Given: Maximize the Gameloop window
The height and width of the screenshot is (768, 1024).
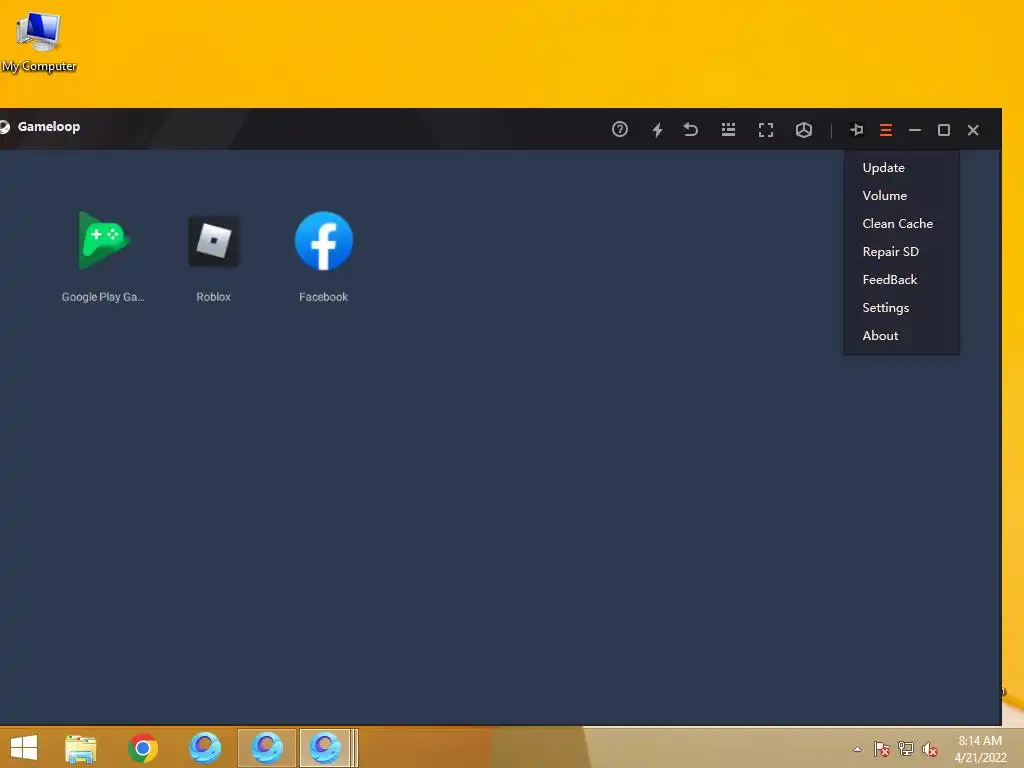Looking at the screenshot, I should pyautogui.click(x=944, y=130).
